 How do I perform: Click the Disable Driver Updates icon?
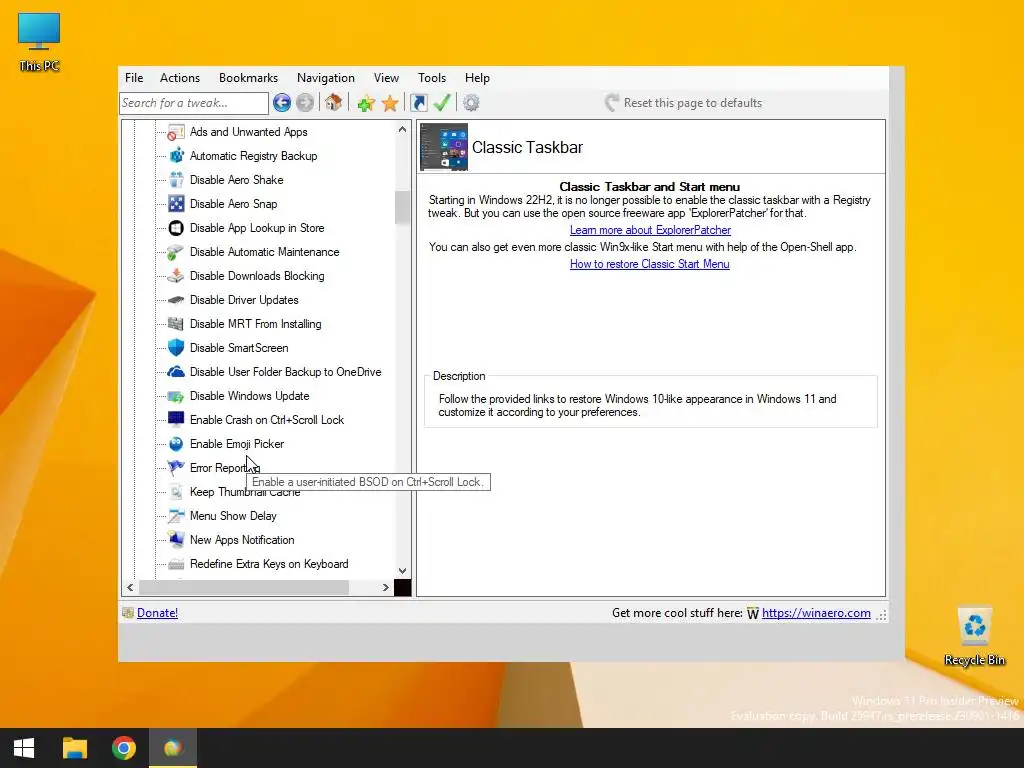tap(176, 300)
